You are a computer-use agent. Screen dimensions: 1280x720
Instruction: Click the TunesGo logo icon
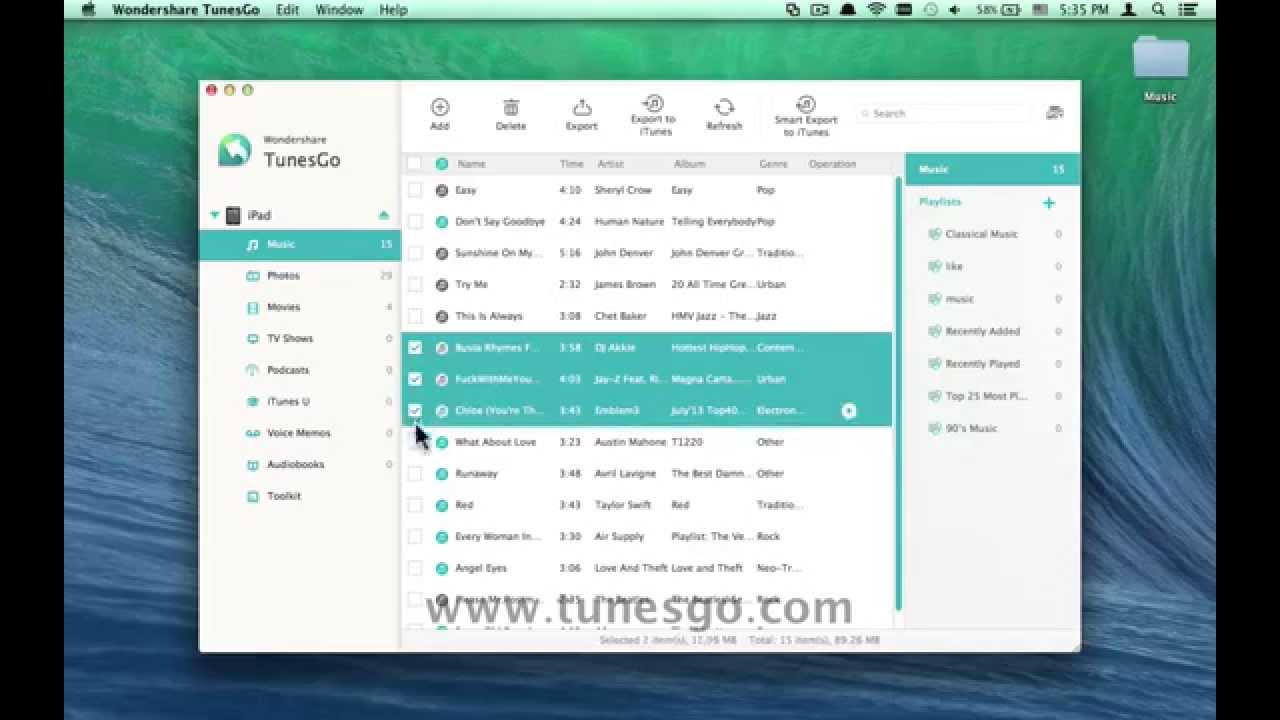point(235,150)
